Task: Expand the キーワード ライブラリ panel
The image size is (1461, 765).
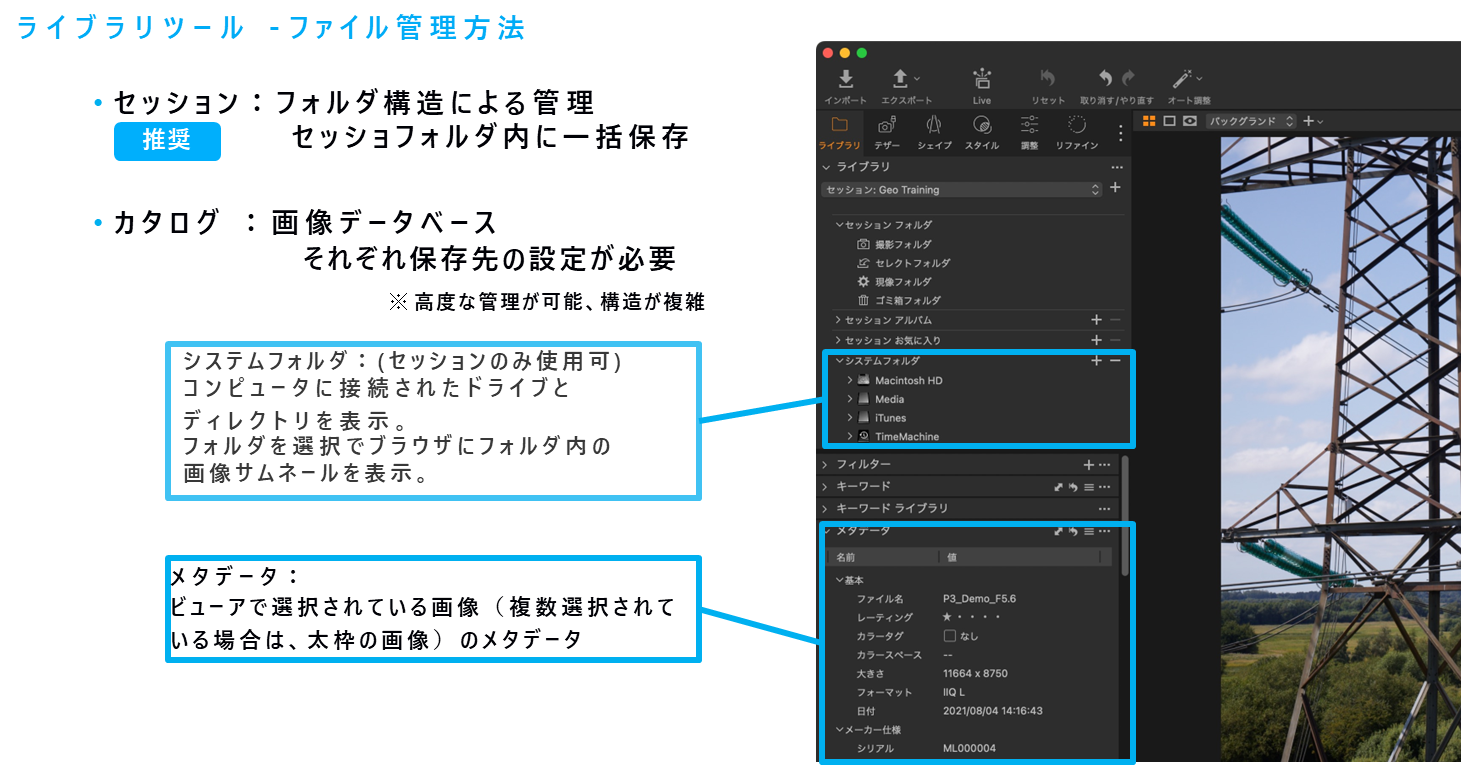Action: click(x=825, y=509)
